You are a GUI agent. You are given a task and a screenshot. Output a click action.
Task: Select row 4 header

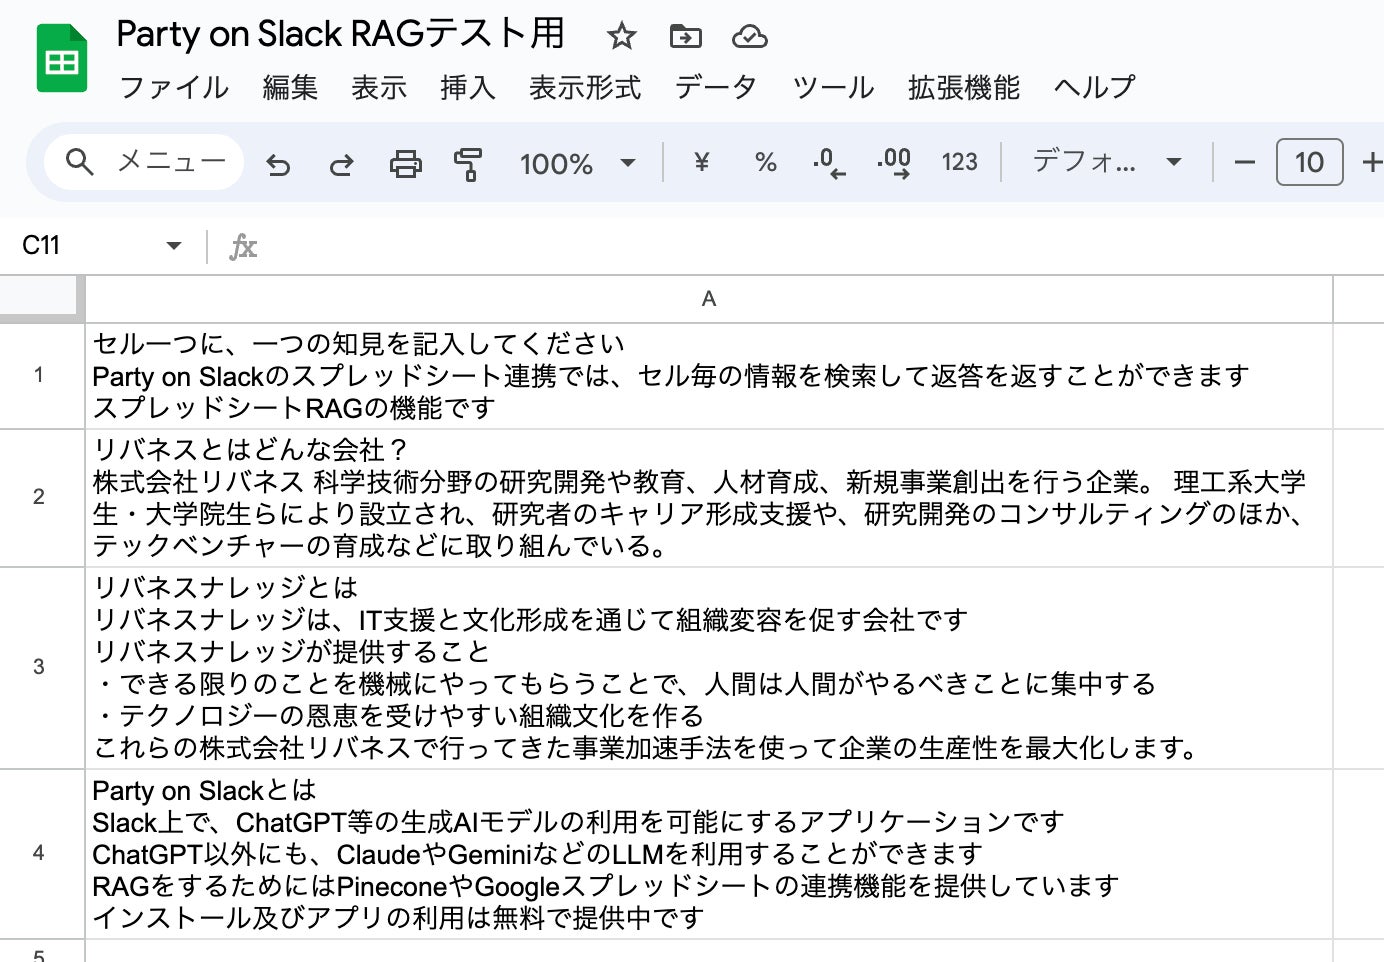(39, 853)
